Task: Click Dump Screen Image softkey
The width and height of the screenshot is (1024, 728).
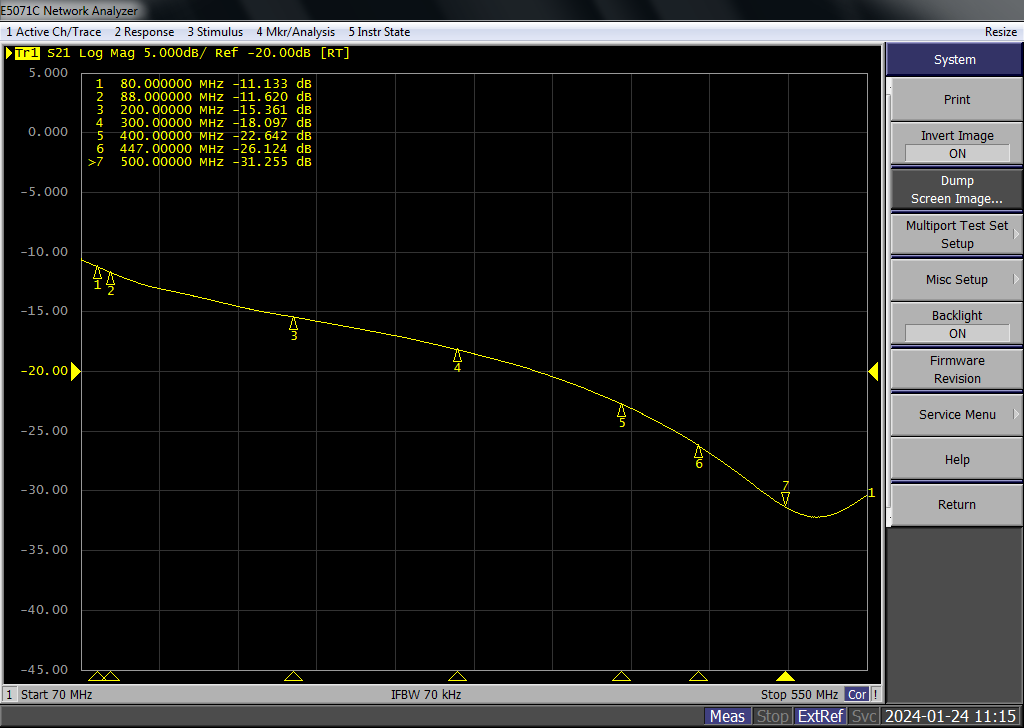Action: pyautogui.click(x=957, y=189)
